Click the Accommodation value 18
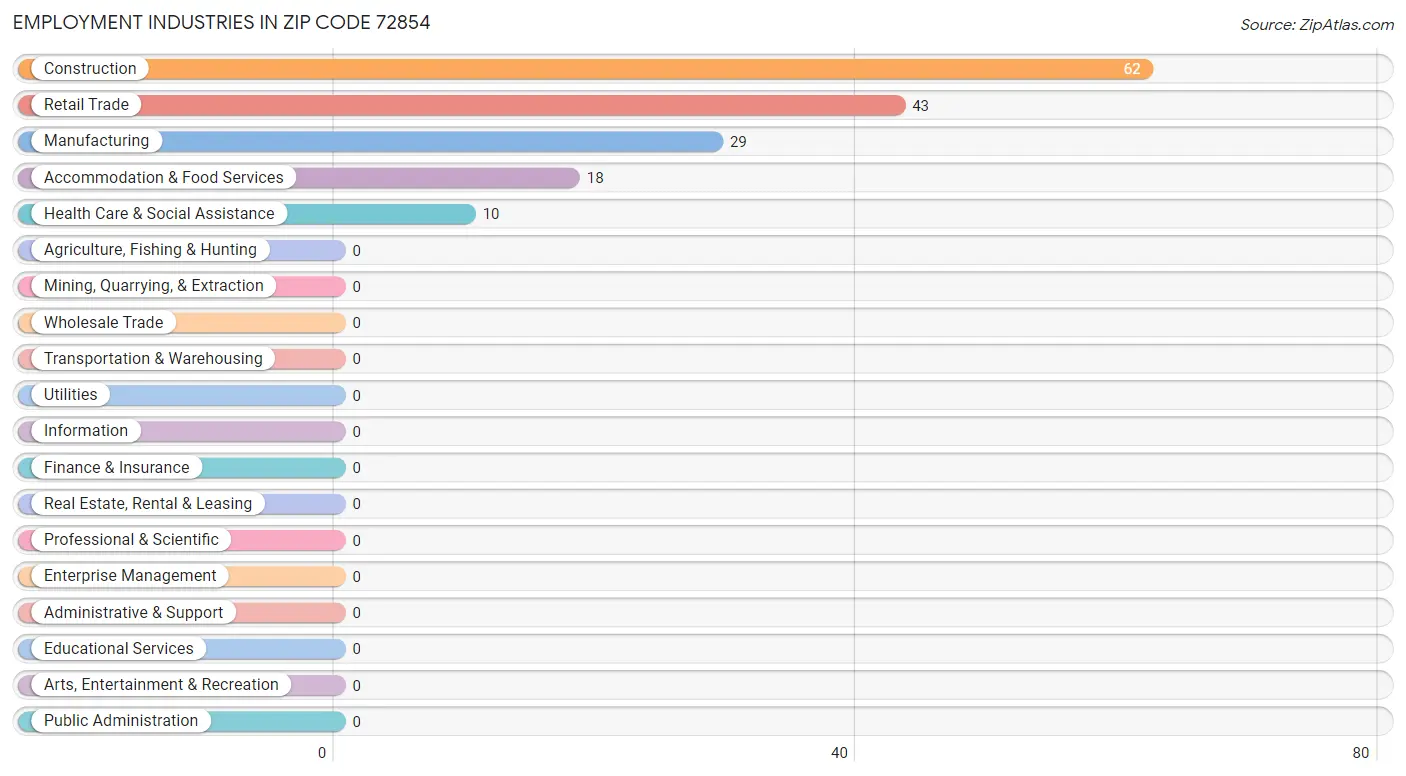The width and height of the screenshot is (1406, 776). pyautogui.click(x=595, y=178)
